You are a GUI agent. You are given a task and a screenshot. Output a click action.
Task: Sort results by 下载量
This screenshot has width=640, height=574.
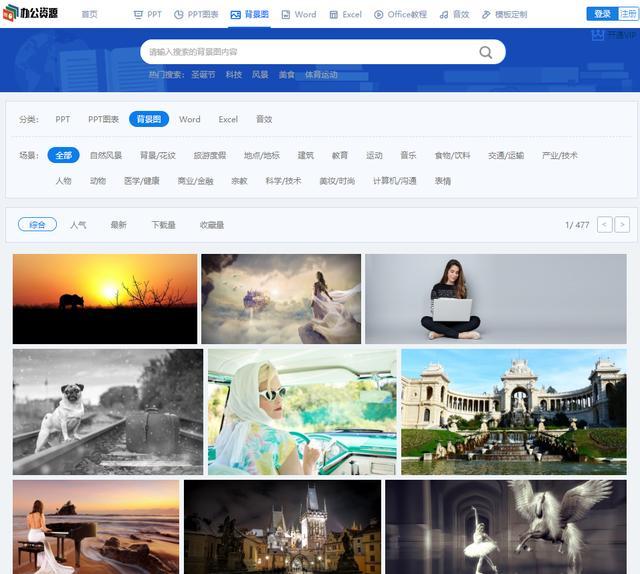click(x=163, y=225)
